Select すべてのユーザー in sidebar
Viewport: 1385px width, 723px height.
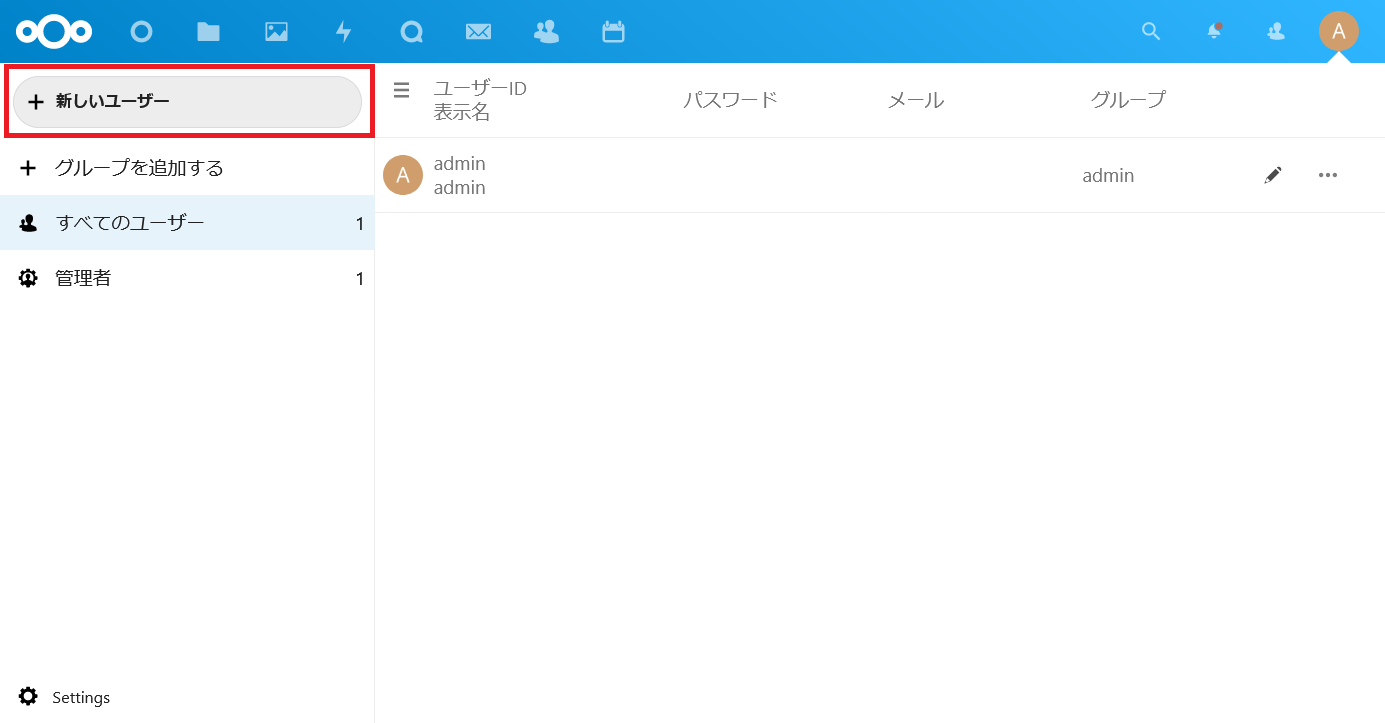coord(187,223)
